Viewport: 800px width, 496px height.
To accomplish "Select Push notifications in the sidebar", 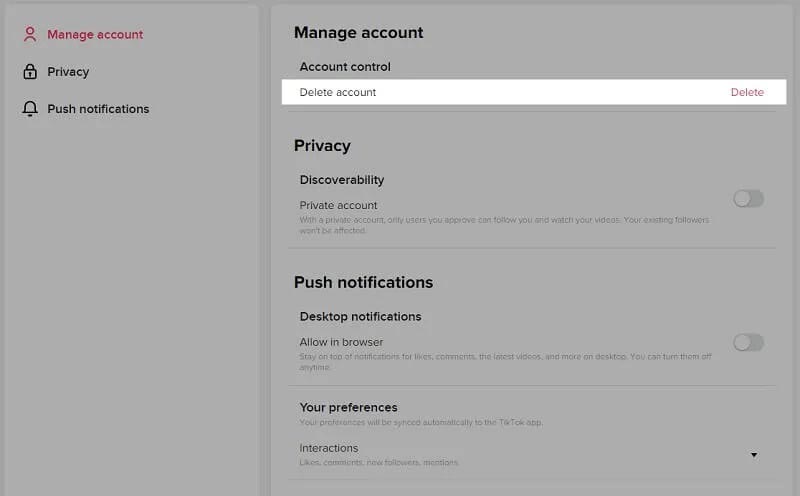I will click(98, 109).
